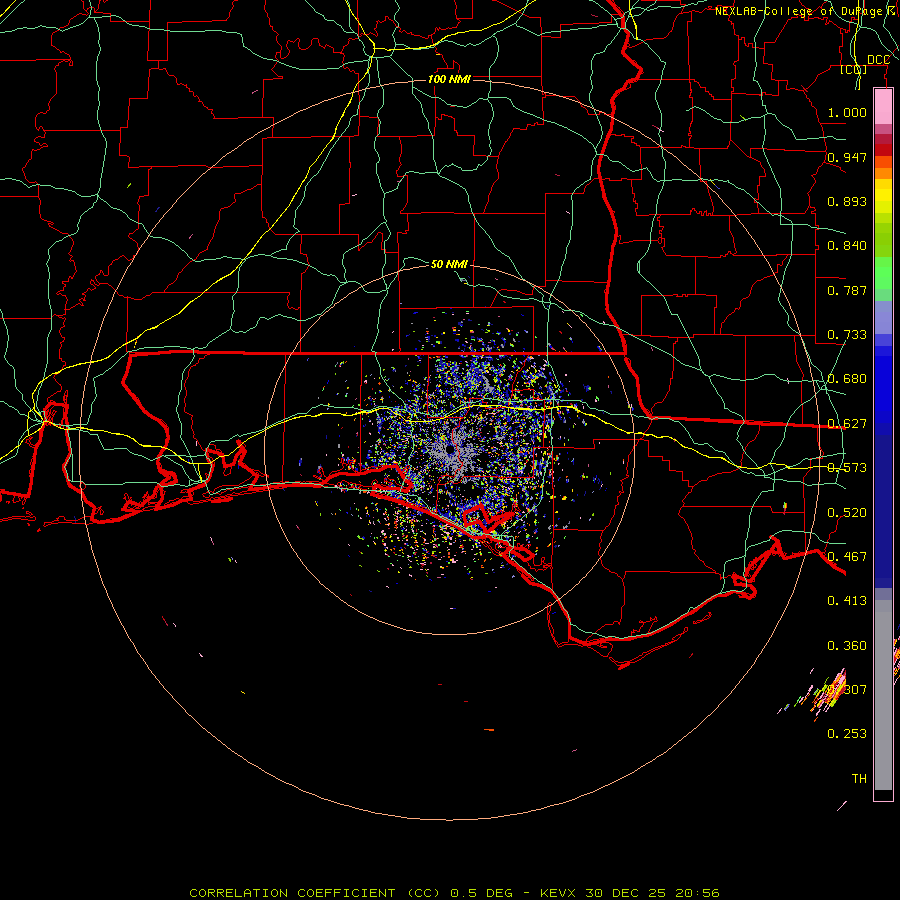Click the NEXLAB-College of DuPage header text

798,11
